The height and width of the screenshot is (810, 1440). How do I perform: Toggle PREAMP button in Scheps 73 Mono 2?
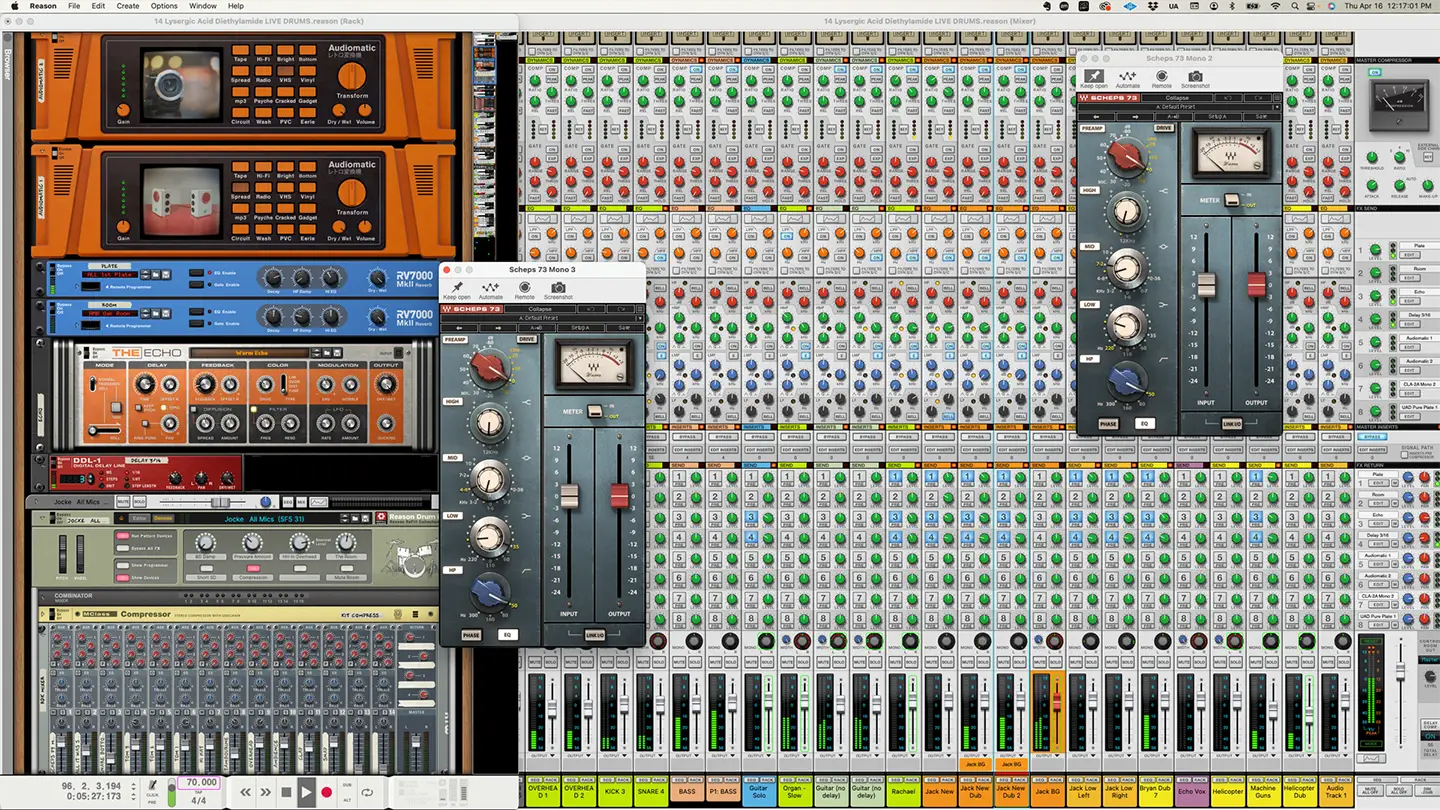[1092, 128]
